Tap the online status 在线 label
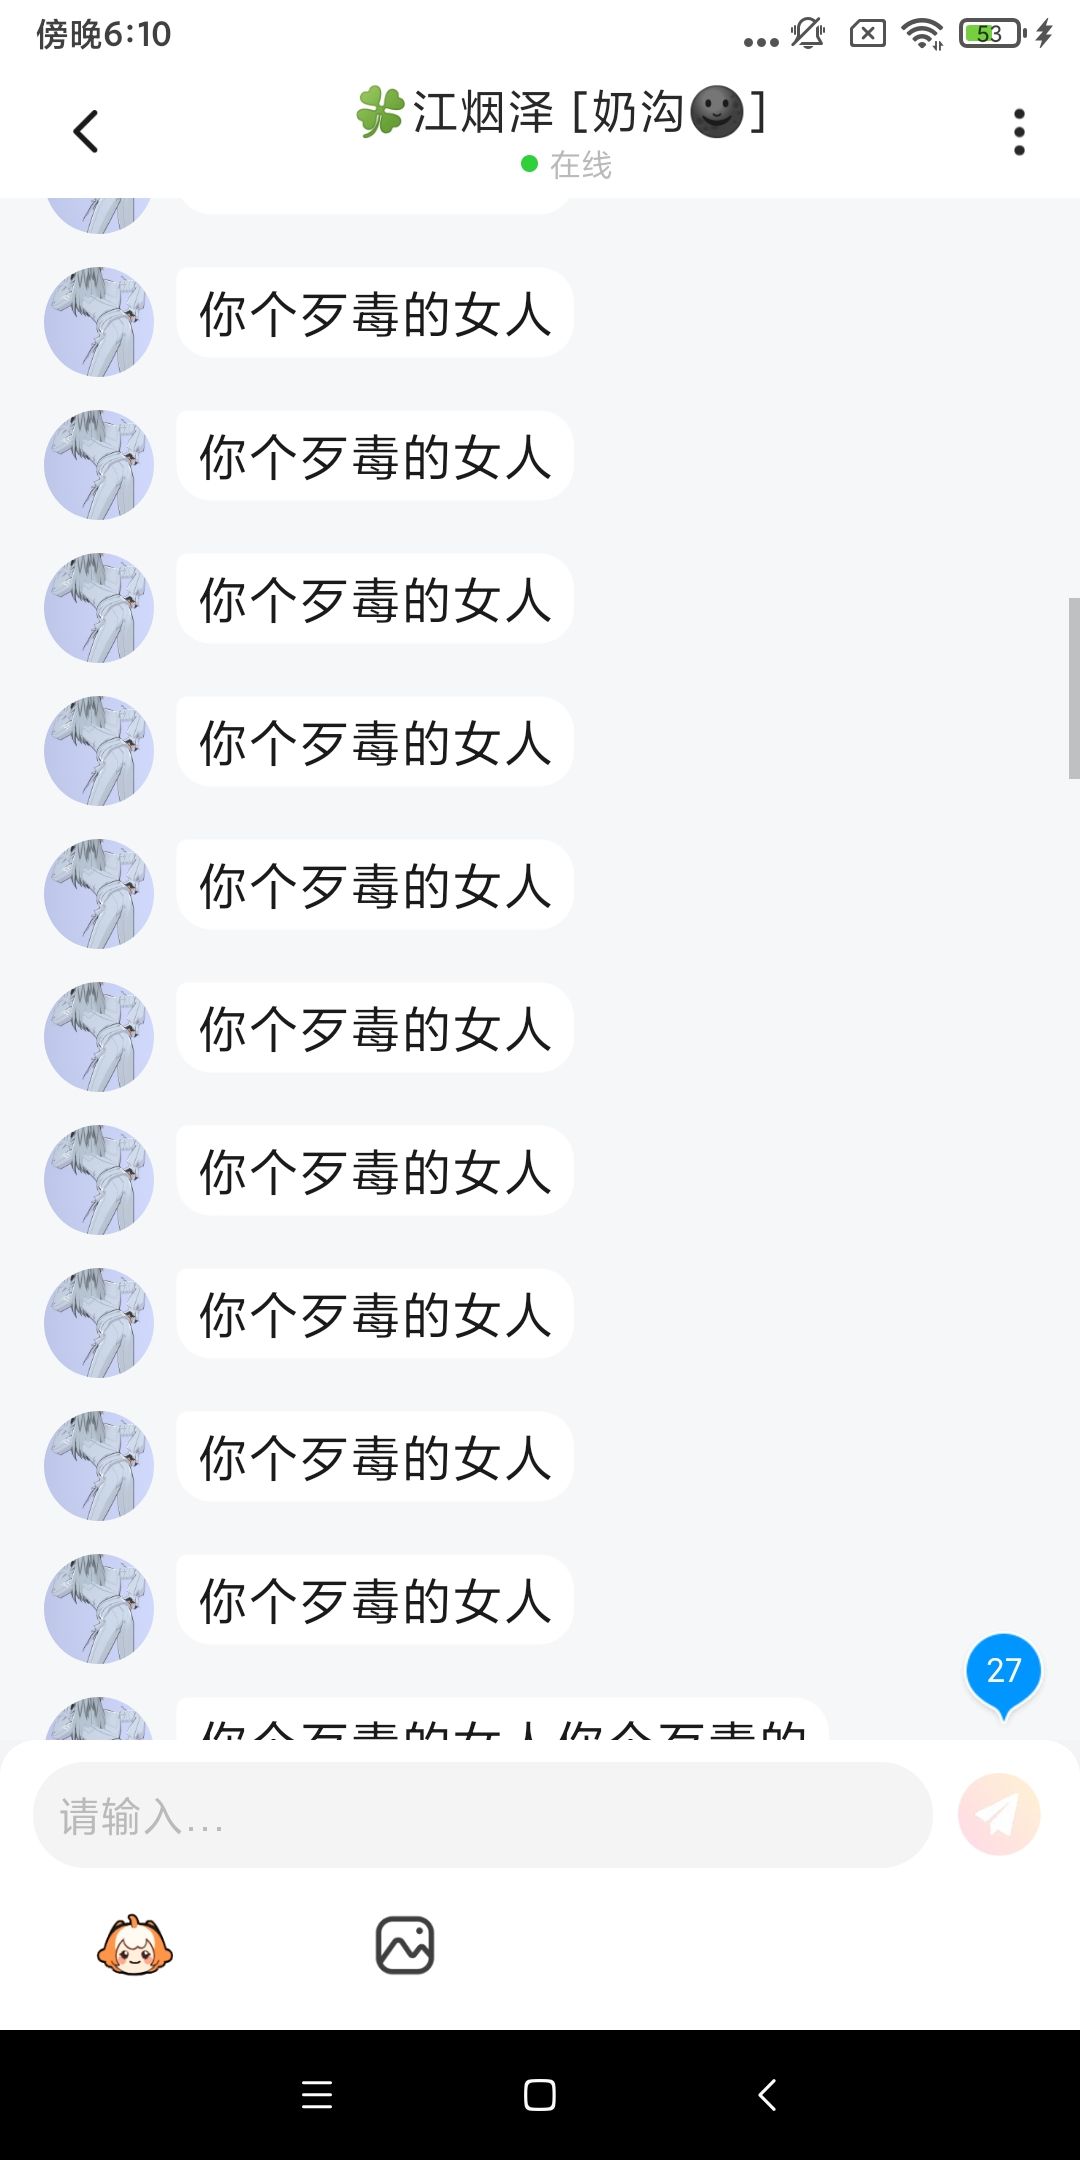1080x2160 pixels. coord(580,165)
